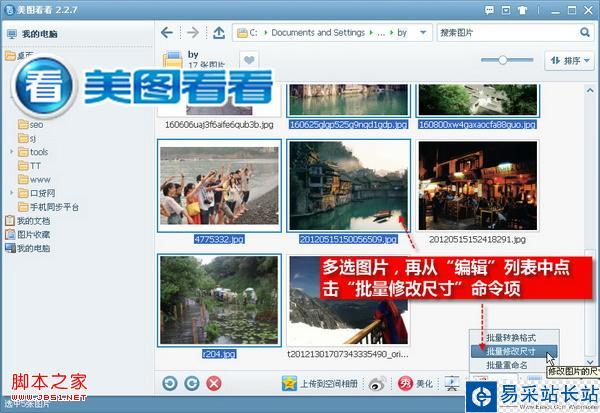Click 上传到空间相册 button label

point(329,384)
